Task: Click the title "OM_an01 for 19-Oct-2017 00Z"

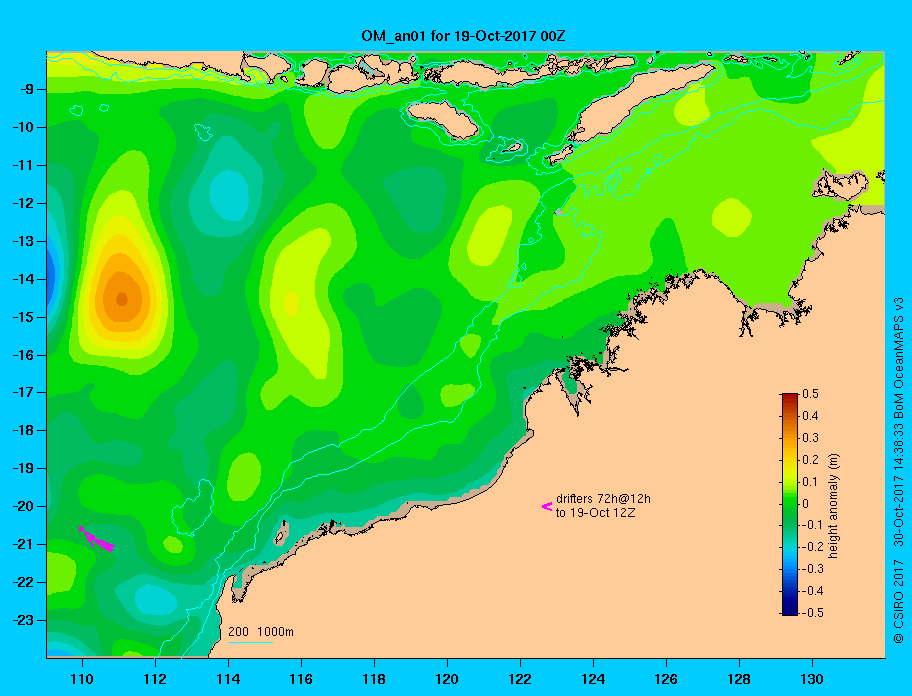Action: pos(463,36)
